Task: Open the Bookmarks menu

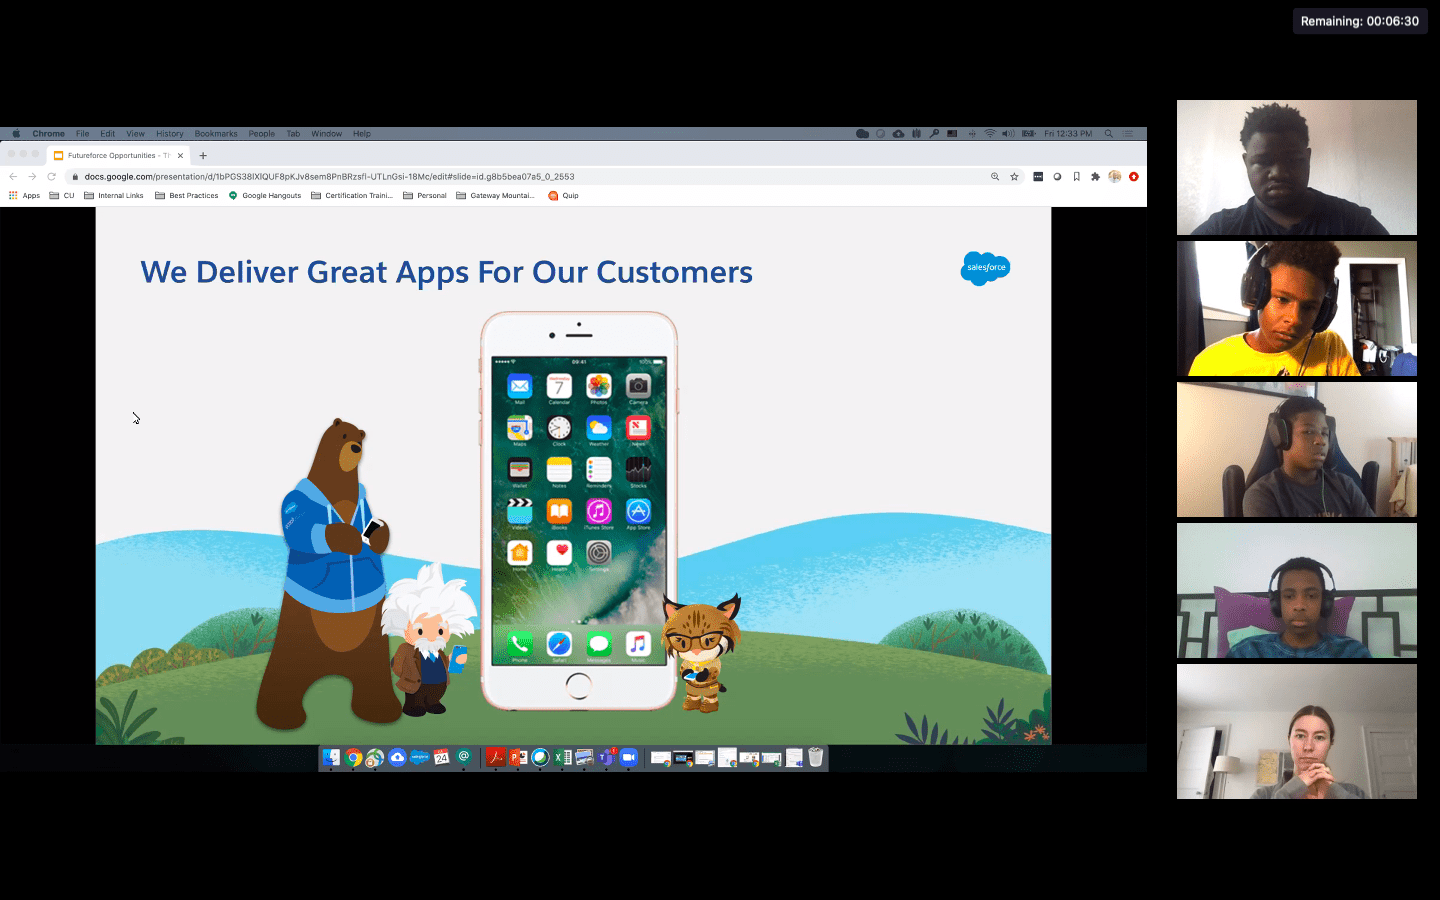Action: tap(216, 134)
